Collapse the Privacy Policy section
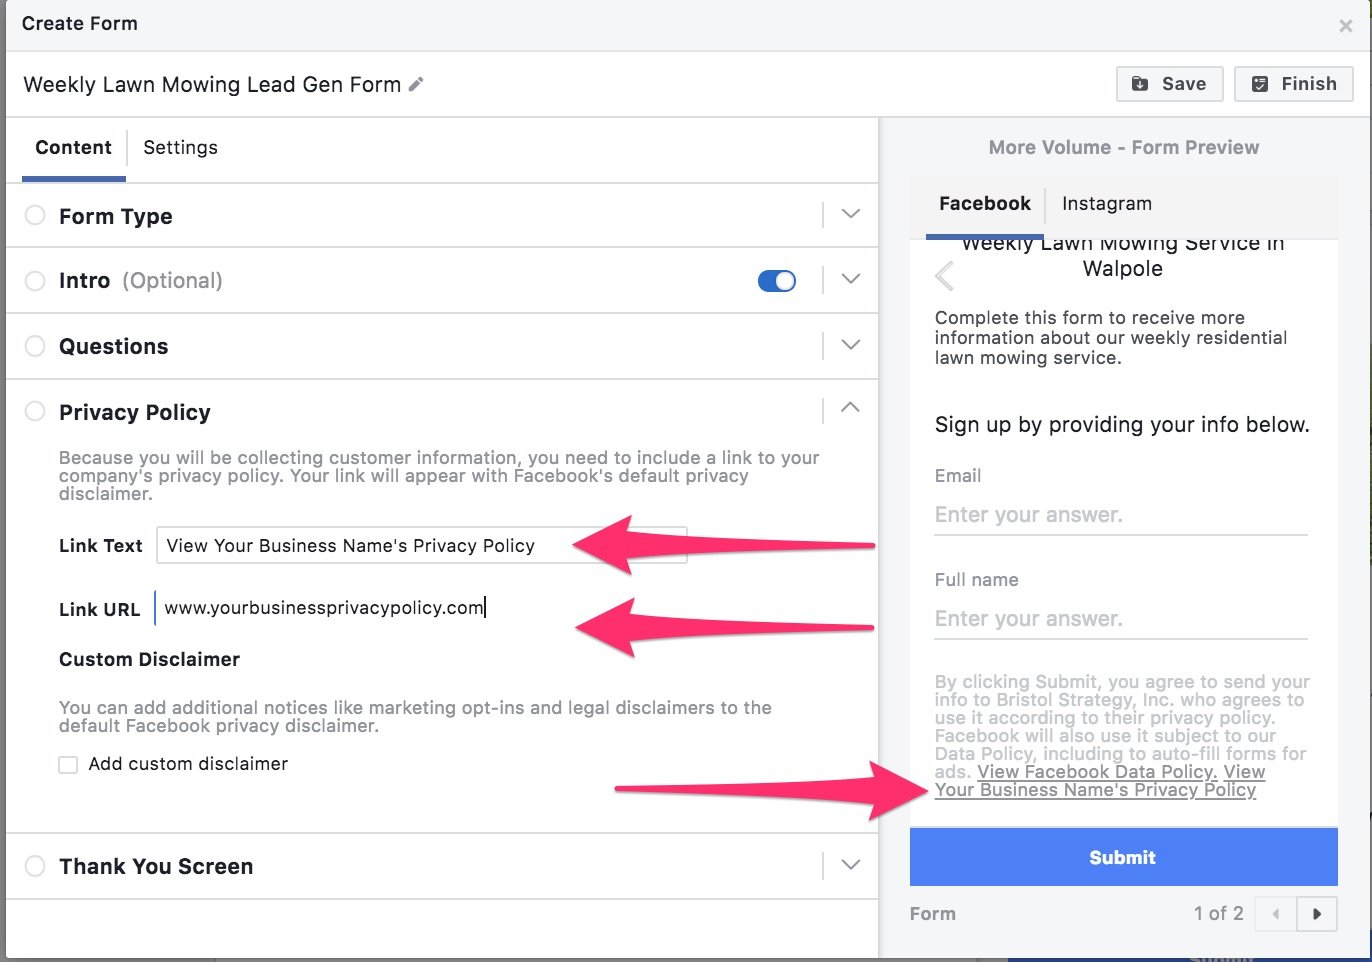The image size is (1372, 962). tap(850, 409)
